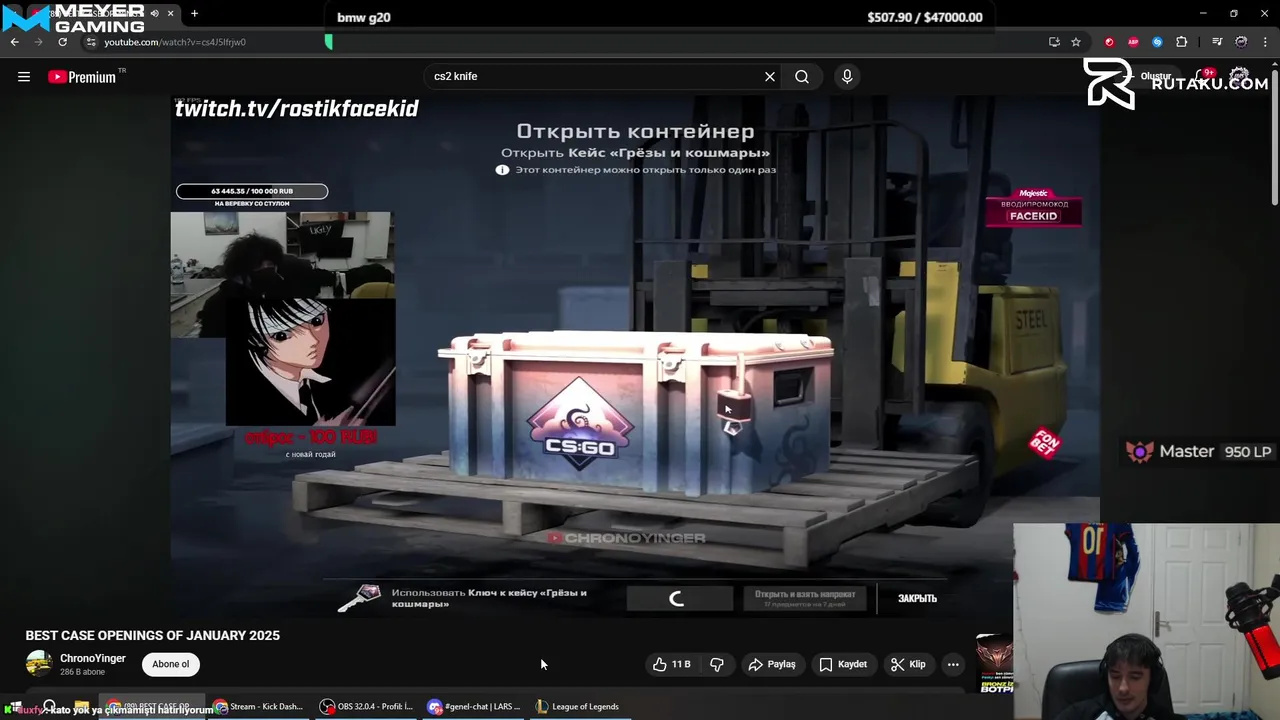Open the YouTube account avatar menu
Viewport: 1280px width, 720px height.
[x=1240, y=77]
